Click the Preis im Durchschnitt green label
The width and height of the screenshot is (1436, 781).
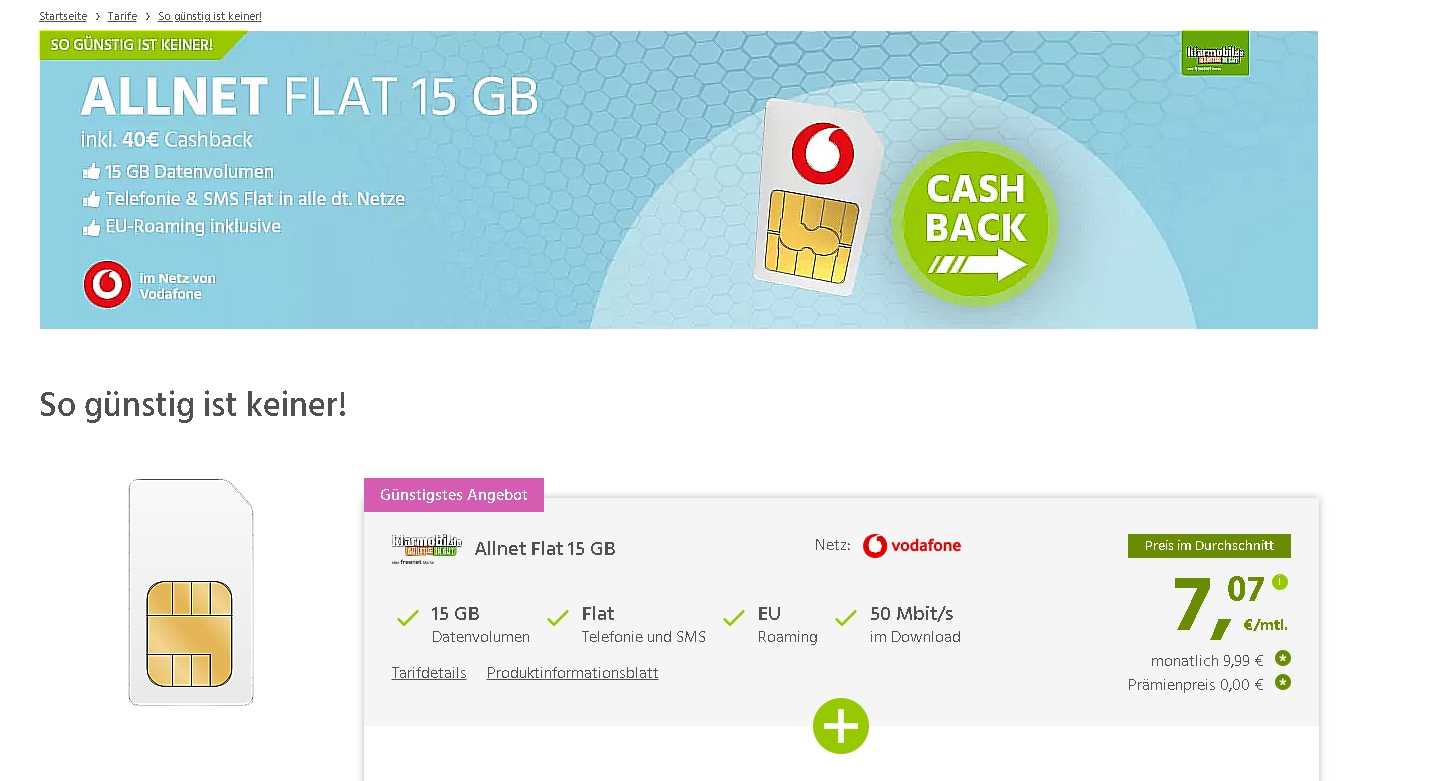click(x=1209, y=546)
